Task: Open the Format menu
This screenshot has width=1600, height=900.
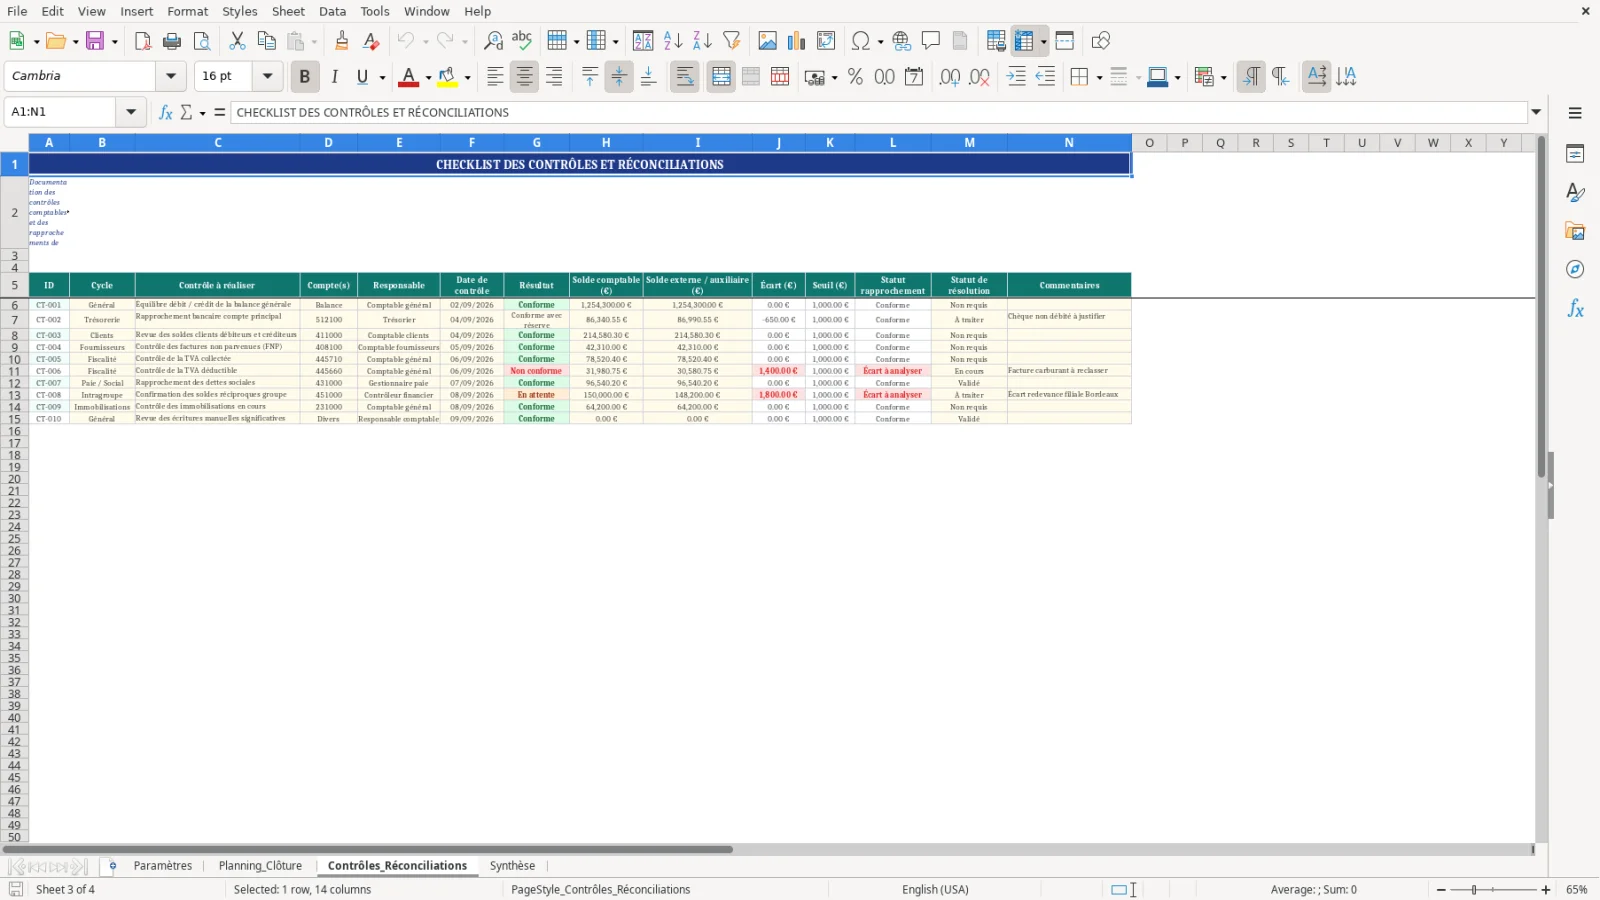Action: click(x=188, y=11)
